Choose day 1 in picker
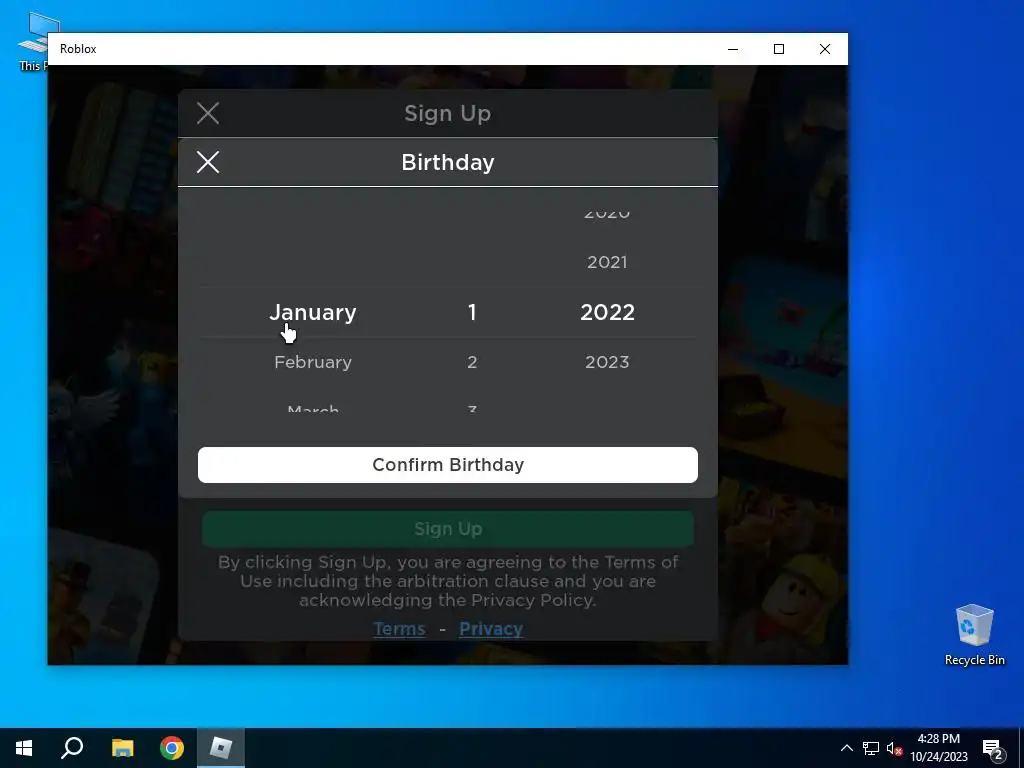The height and width of the screenshot is (768, 1024). (x=472, y=312)
